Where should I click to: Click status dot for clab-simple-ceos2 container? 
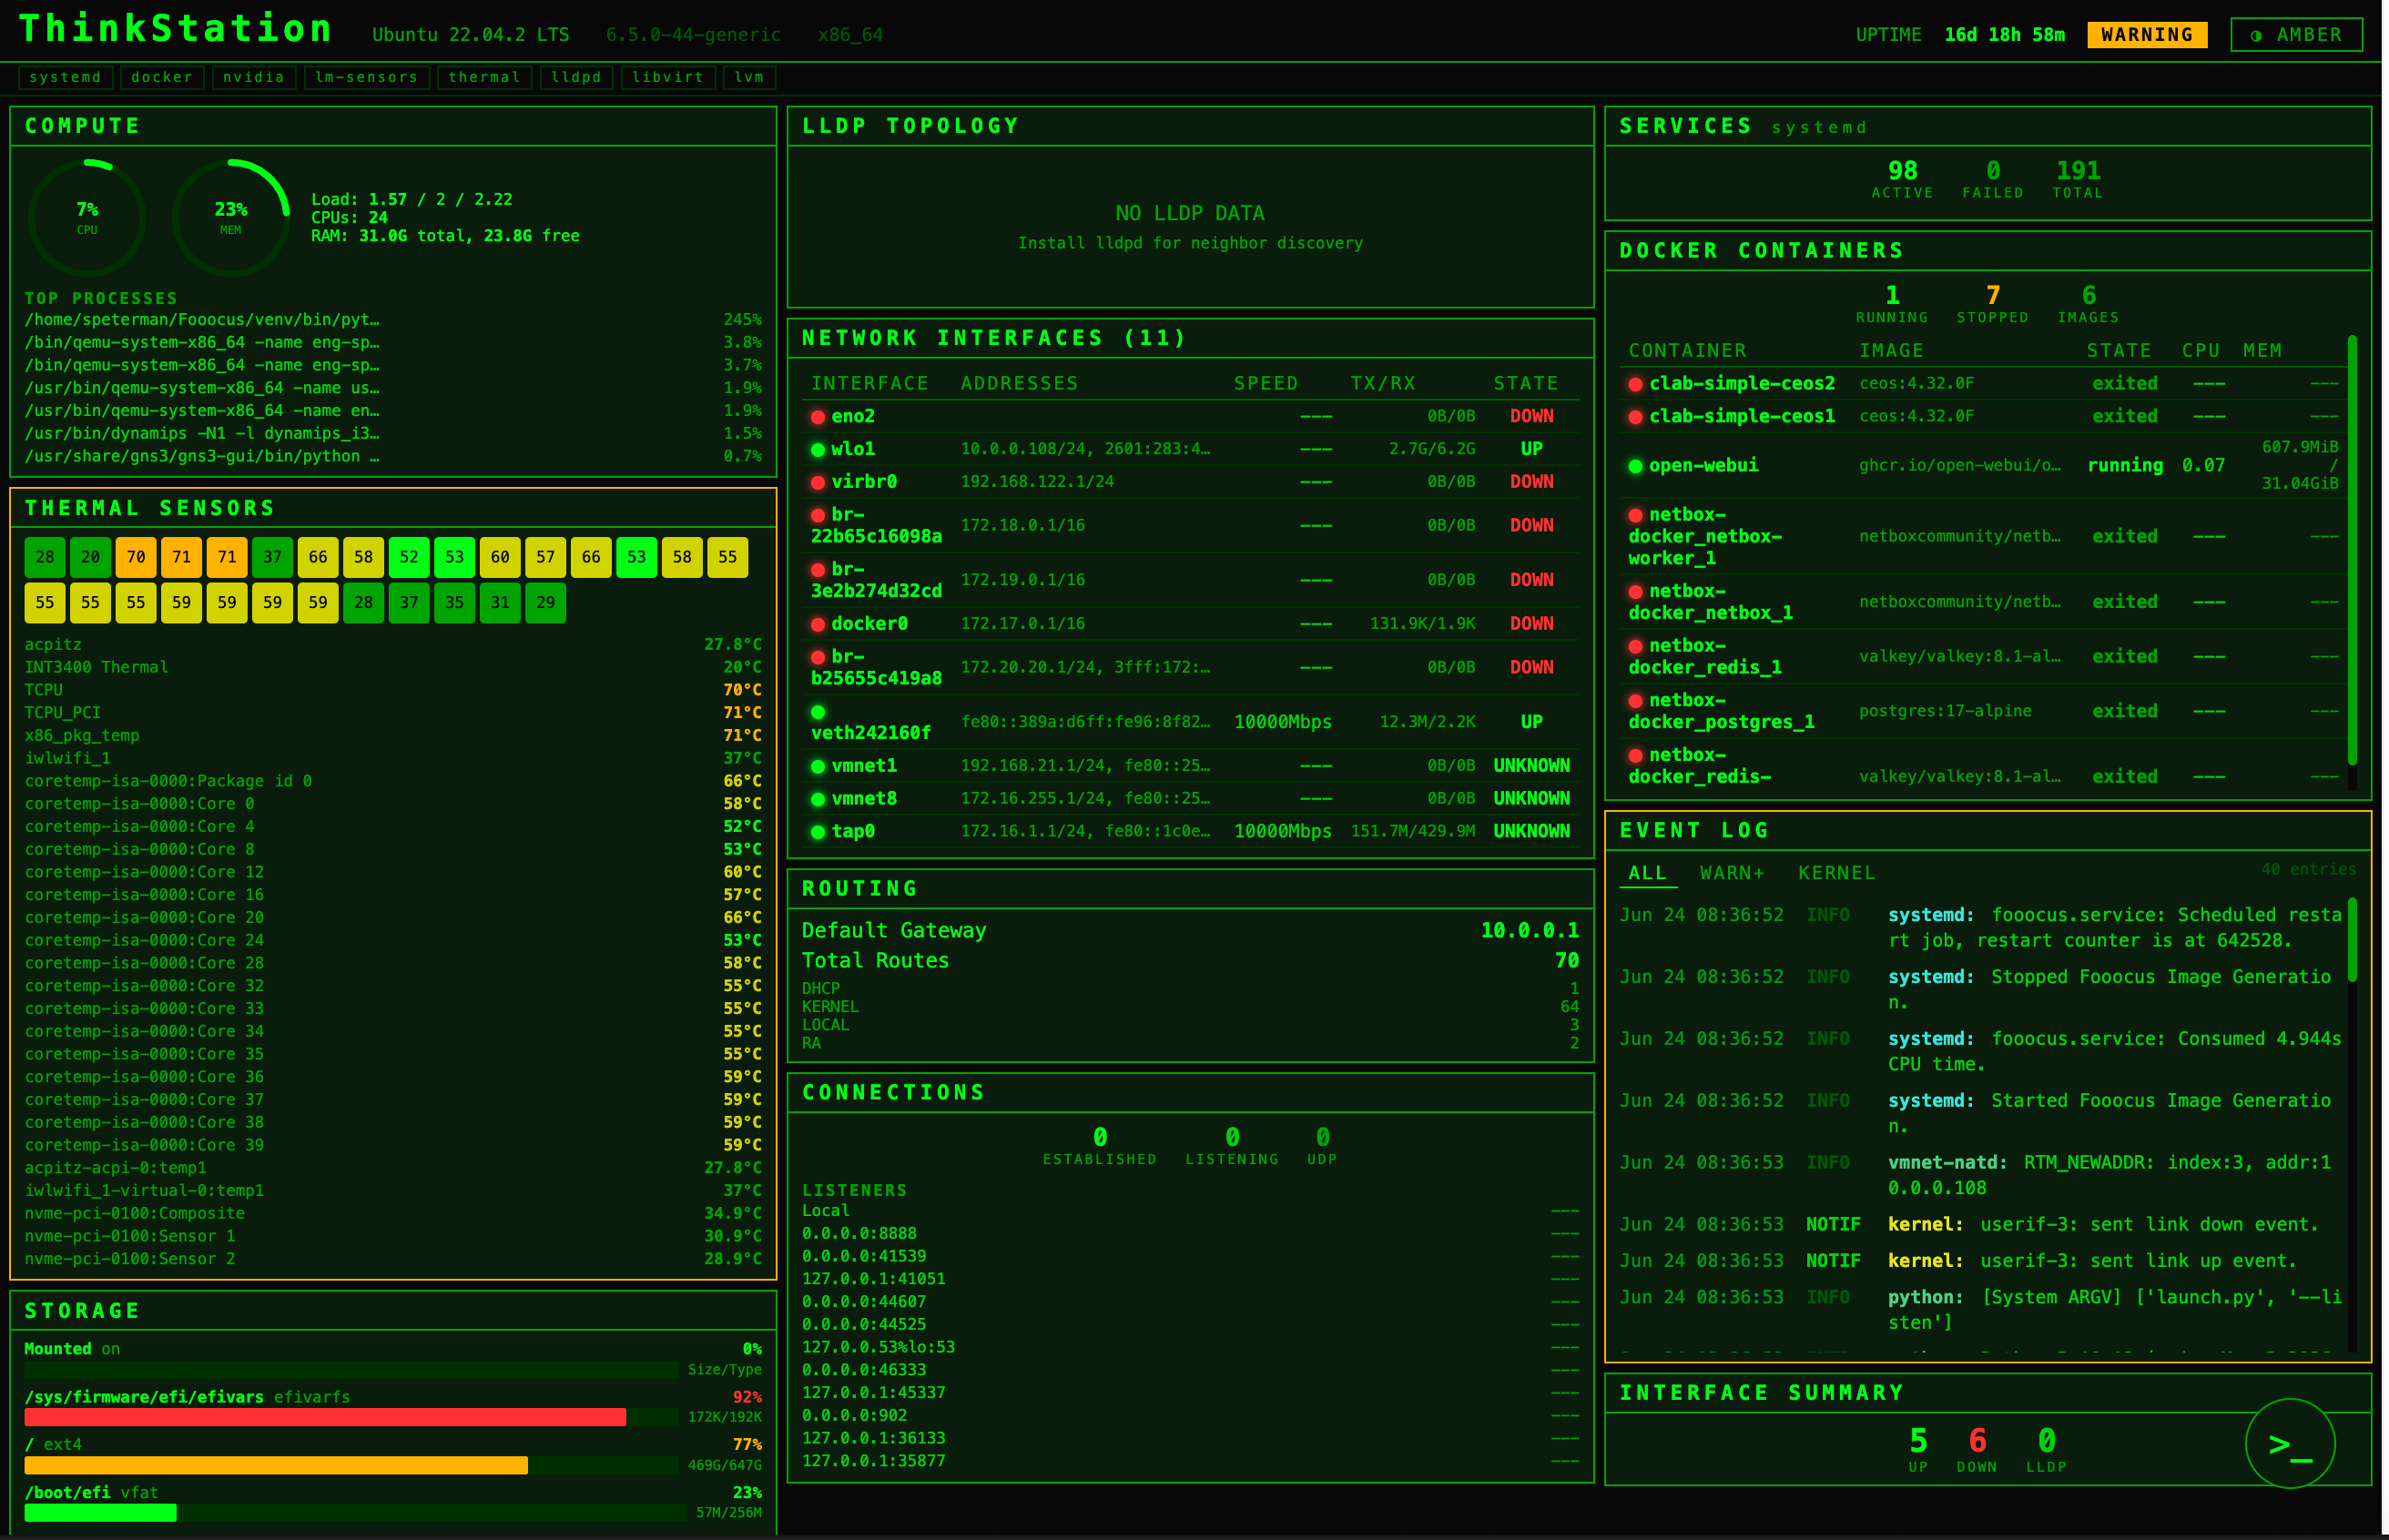tap(1635, 385)
